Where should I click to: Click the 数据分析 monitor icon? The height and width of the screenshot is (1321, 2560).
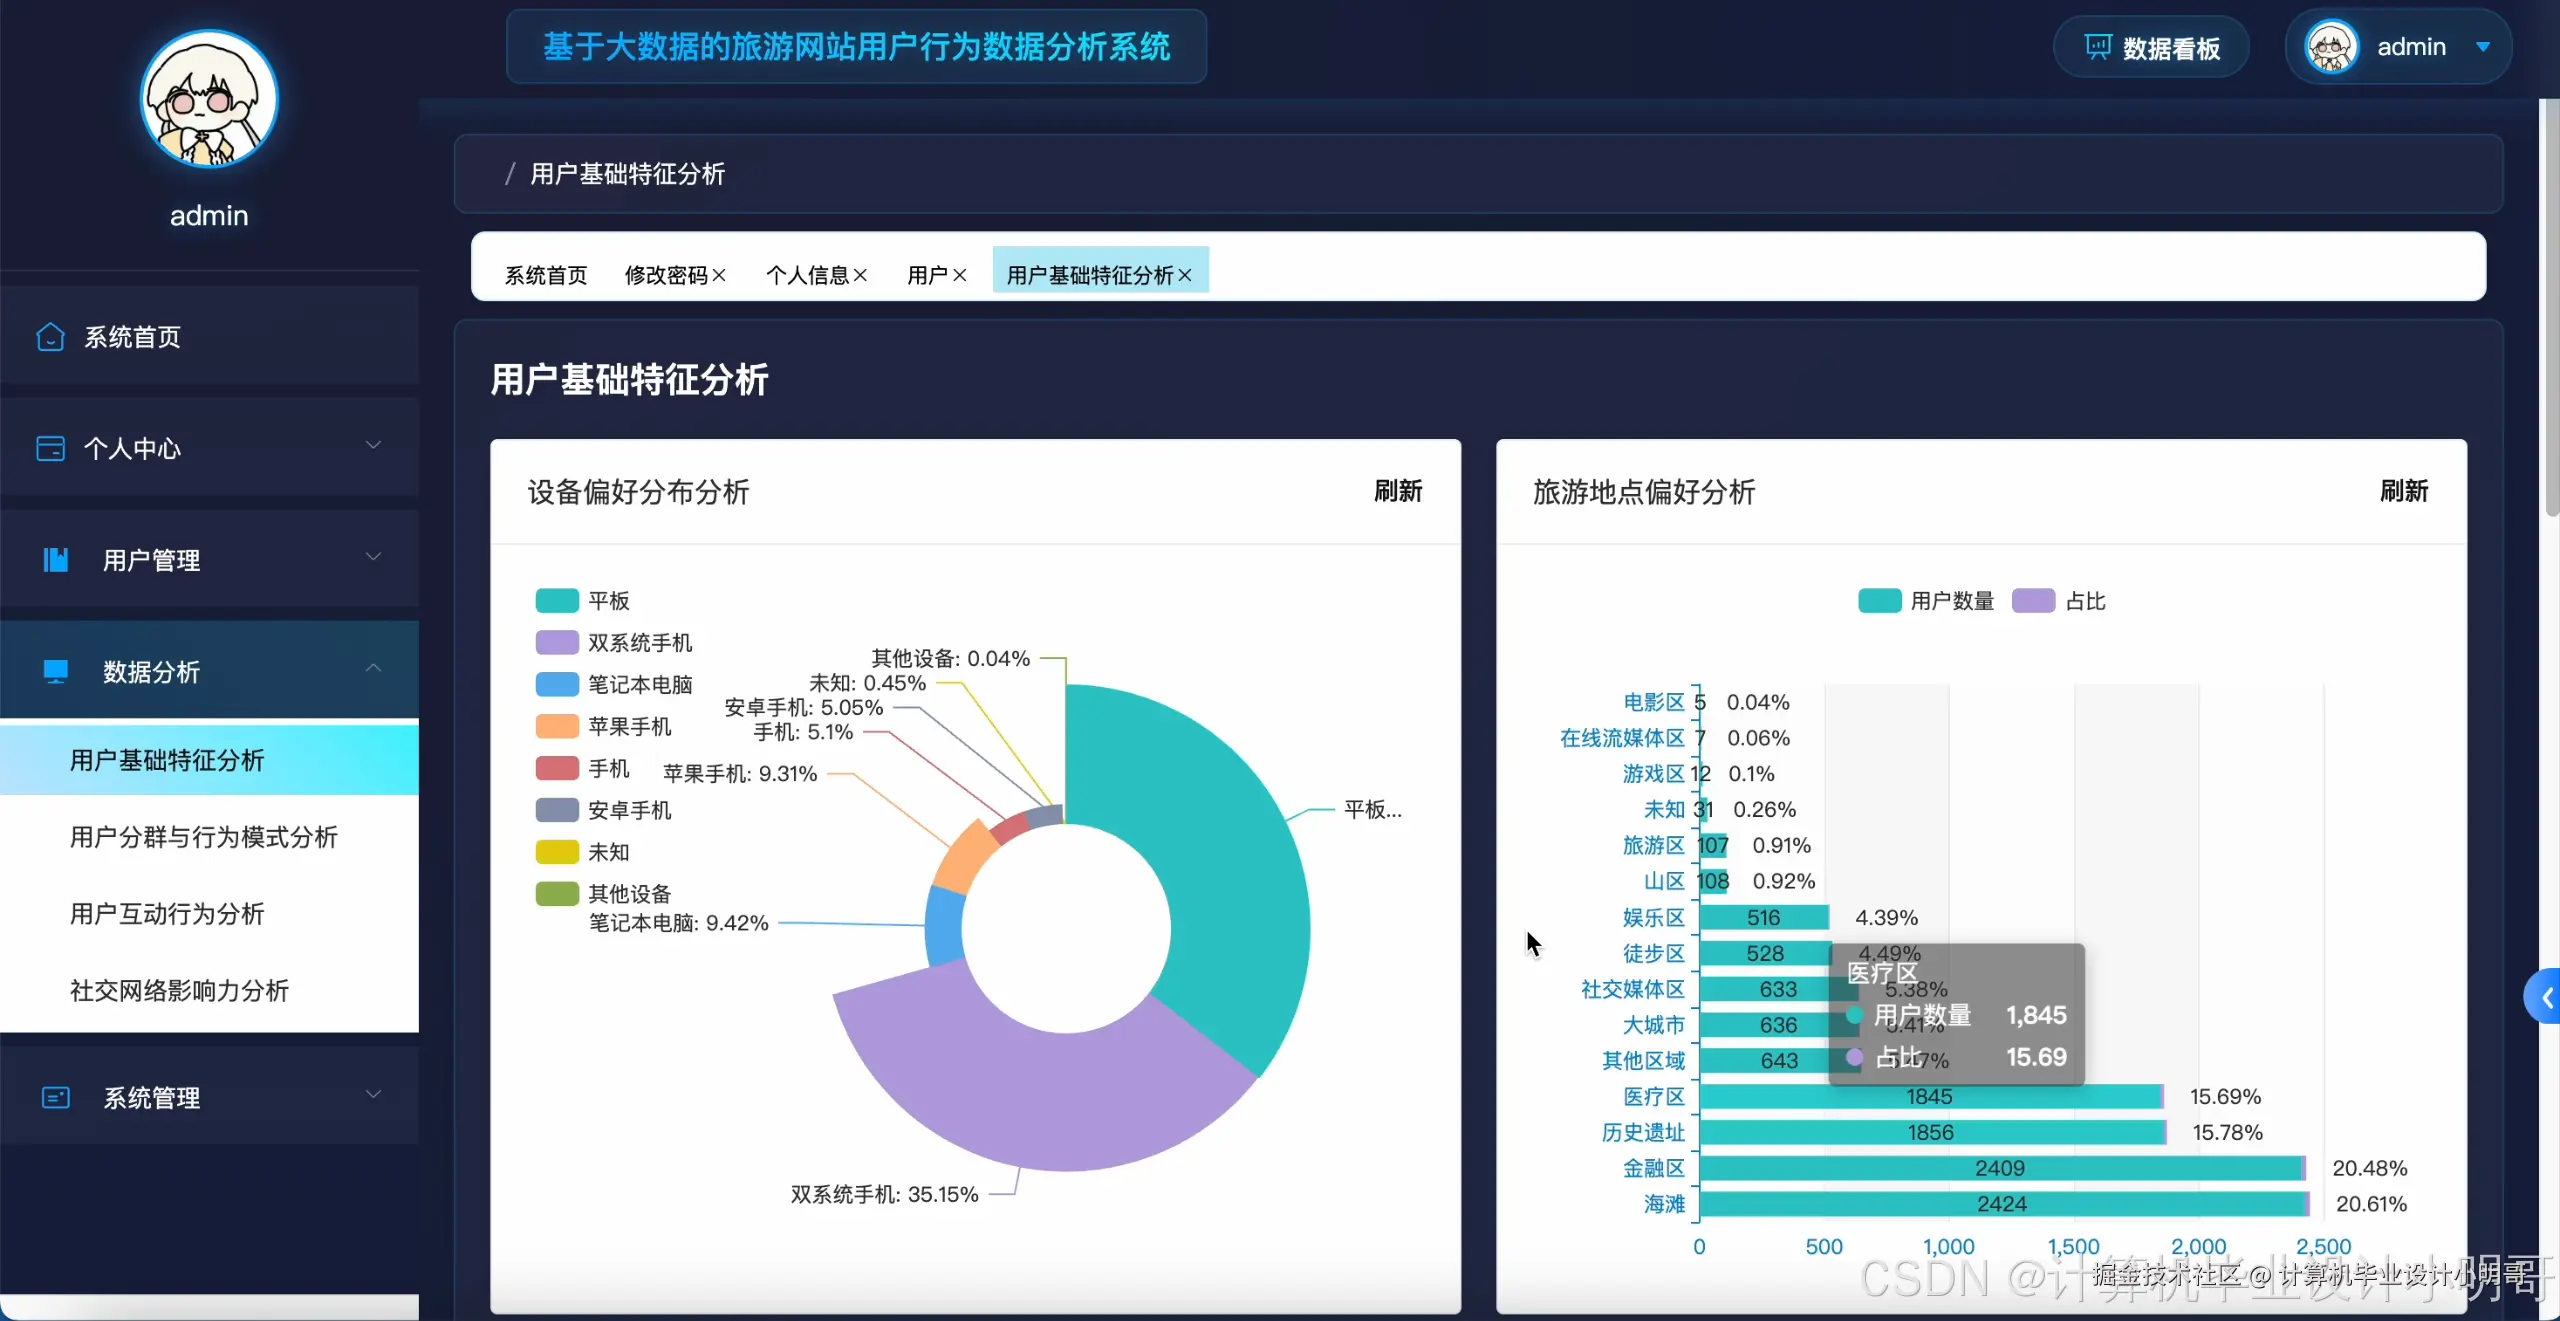[55, 671]
